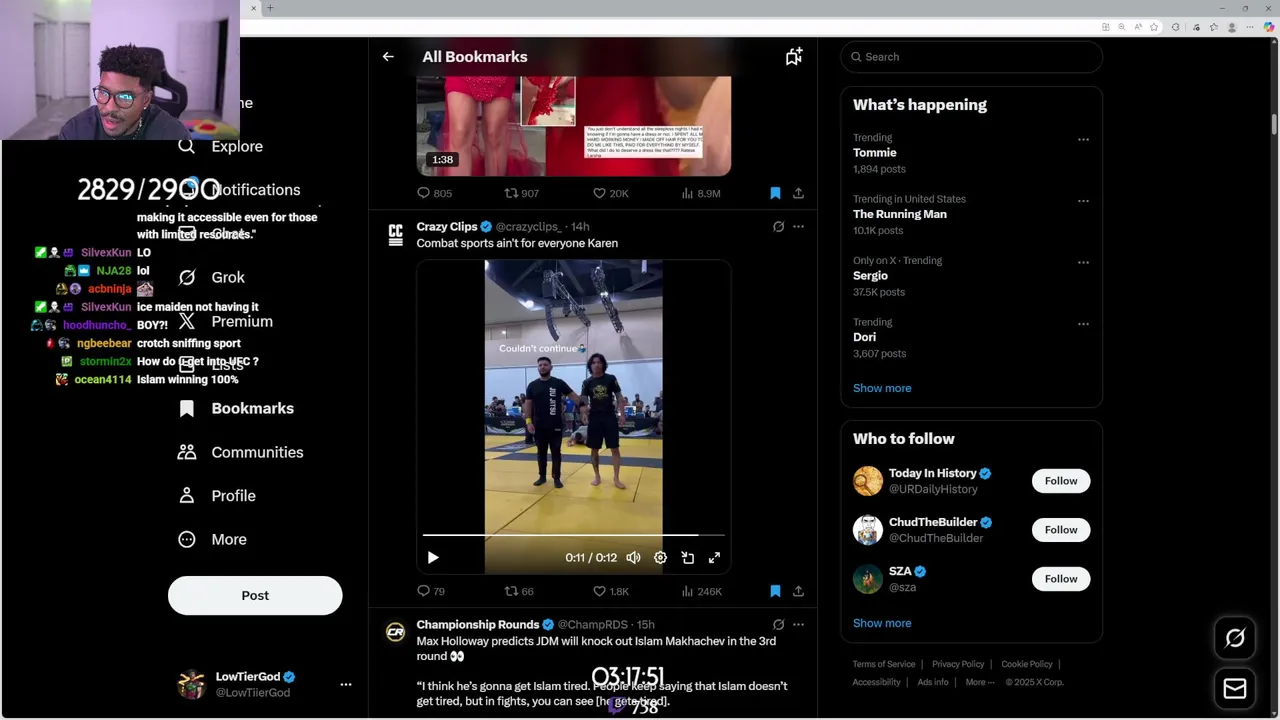Open more options on Championship Rounds post
The height and width of the screenshot is (720, 1280).
798,625
